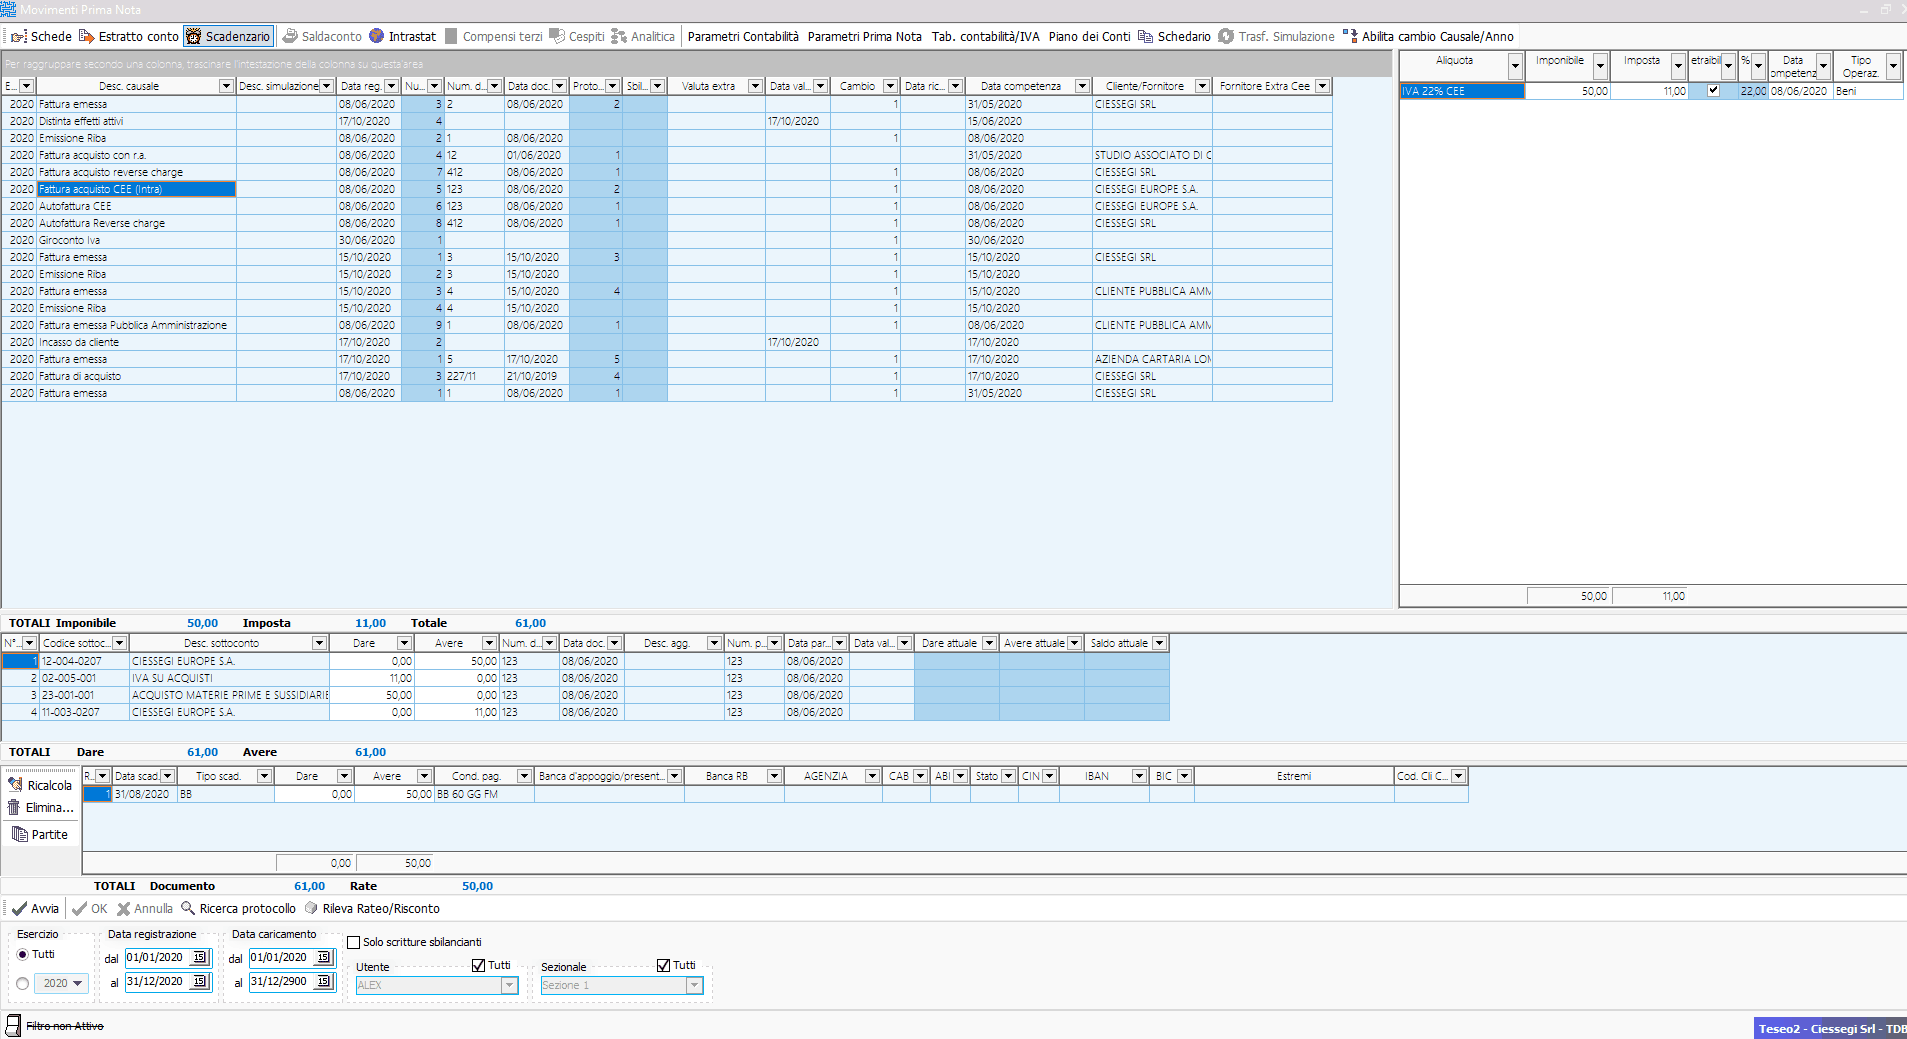Click Abilita cambio Causale/Anno icon
The width and height of the screenshot is (1907, 1039).
(1350, 36)
